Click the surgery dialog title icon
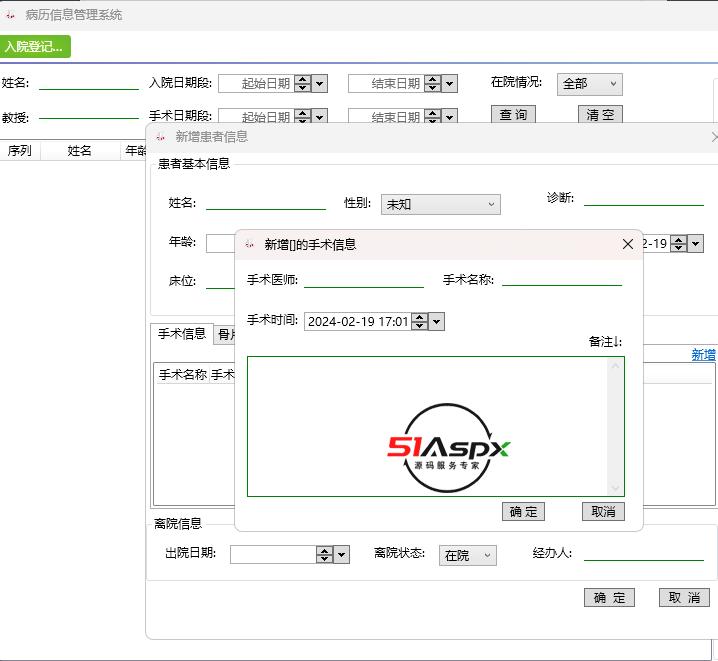718x661 pixels. [x=250, y=244]
